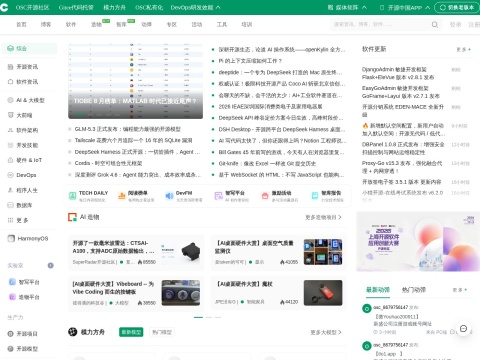This screenshot has height=360, width=480.
Task: Switch to the 最新动弹 tab
Action: (x=378, y=290)
